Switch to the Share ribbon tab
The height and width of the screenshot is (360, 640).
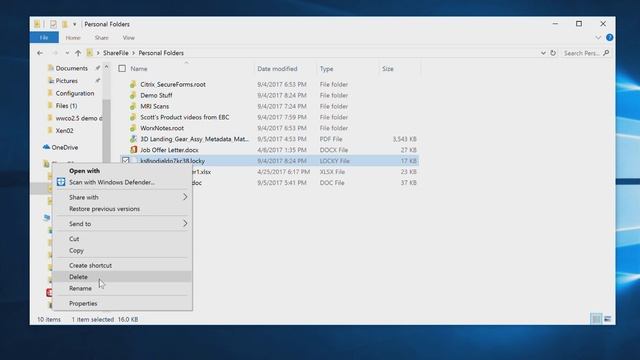point(101,38)
